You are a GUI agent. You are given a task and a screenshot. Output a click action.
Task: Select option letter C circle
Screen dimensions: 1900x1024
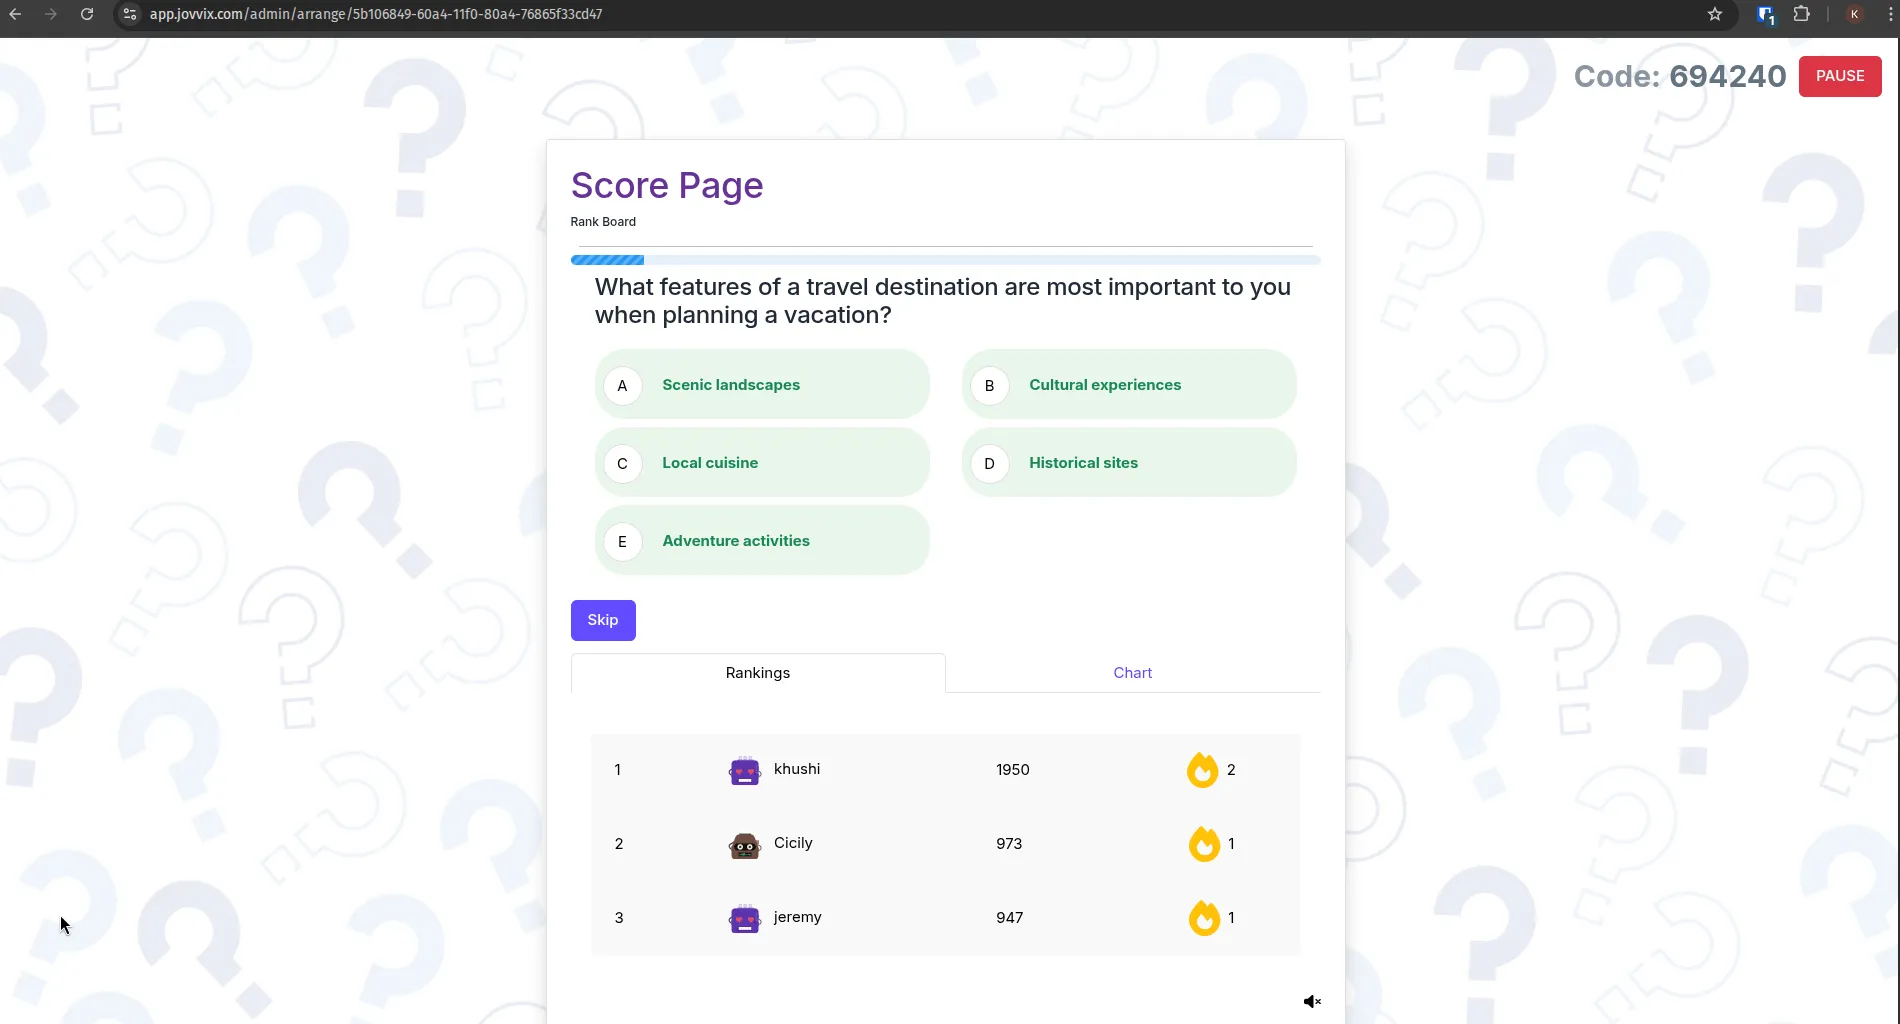pyautogui.click(x=622, y=463)
